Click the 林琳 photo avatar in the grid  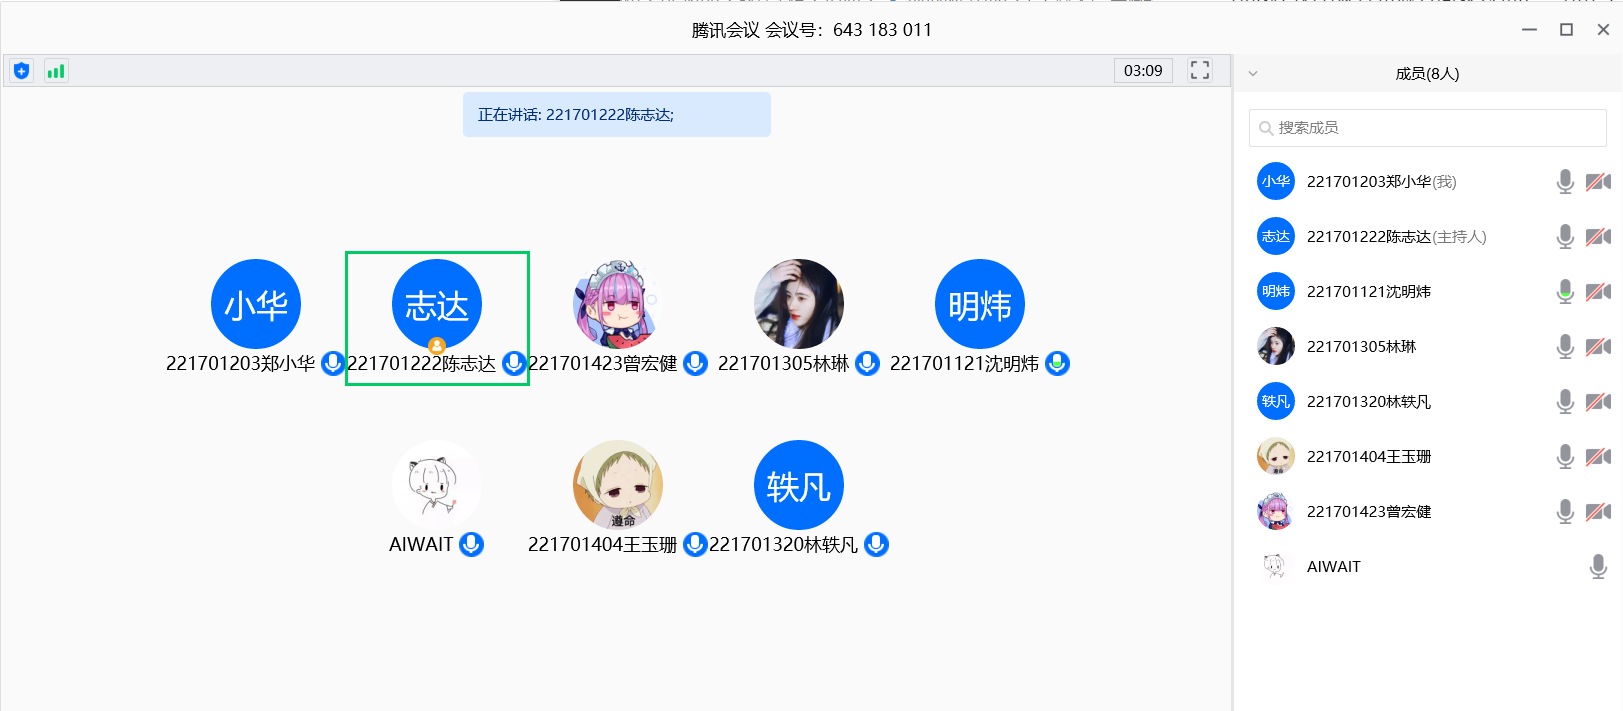tap(799, 304)
